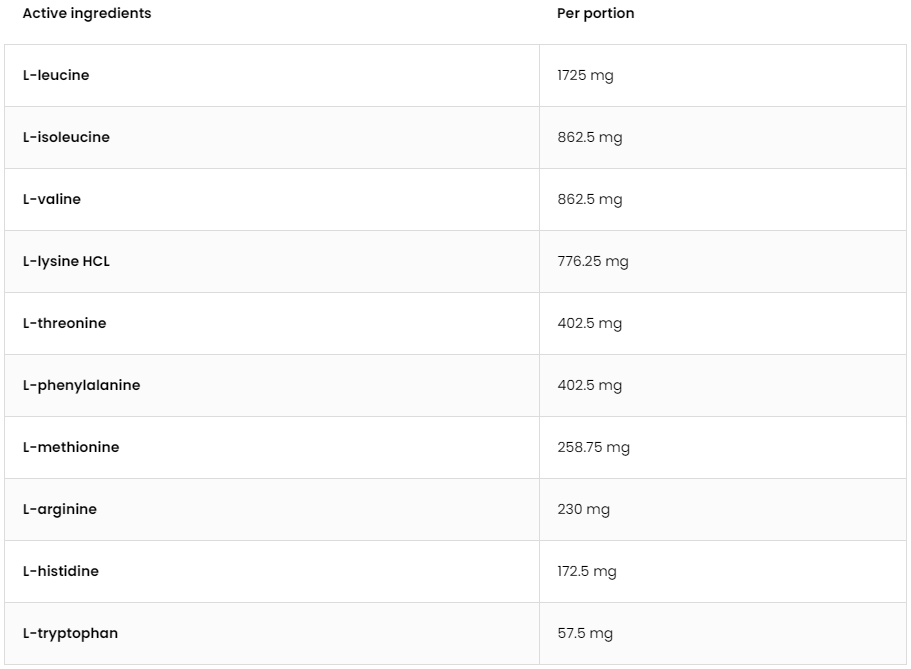This screenshot has height=669, width=911.
Task: Select the L-lysine HCL ingredient name
Action: coord(66,262)
